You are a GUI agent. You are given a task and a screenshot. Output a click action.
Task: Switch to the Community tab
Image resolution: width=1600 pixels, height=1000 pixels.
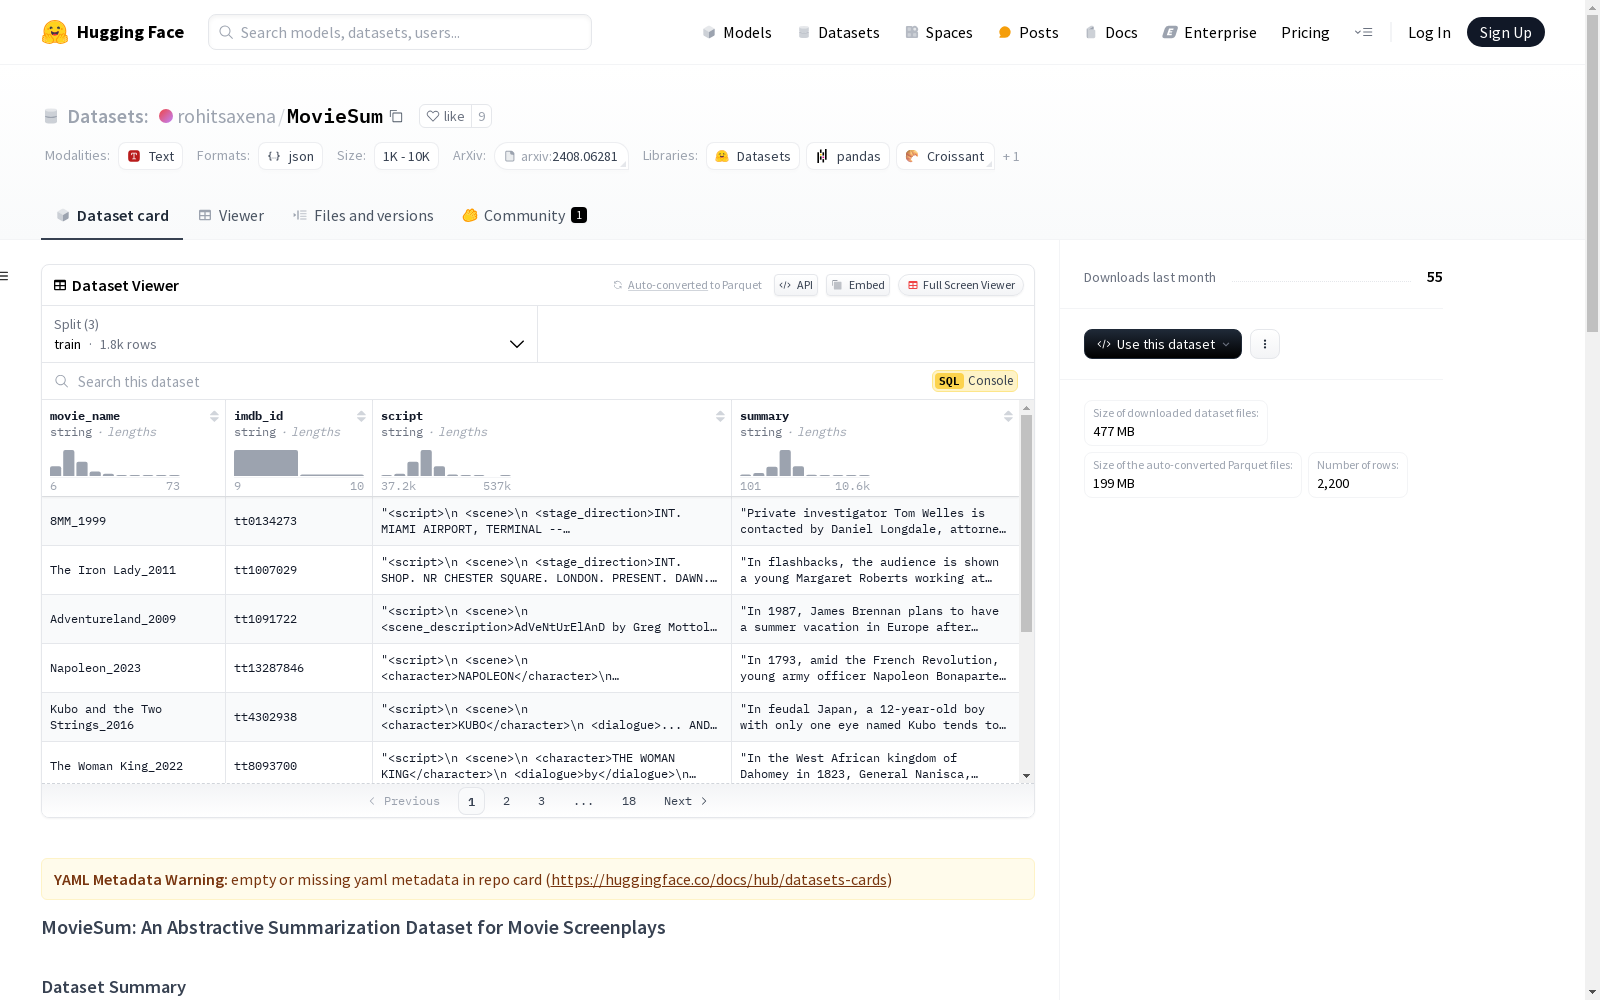click(x=524, y=216)
